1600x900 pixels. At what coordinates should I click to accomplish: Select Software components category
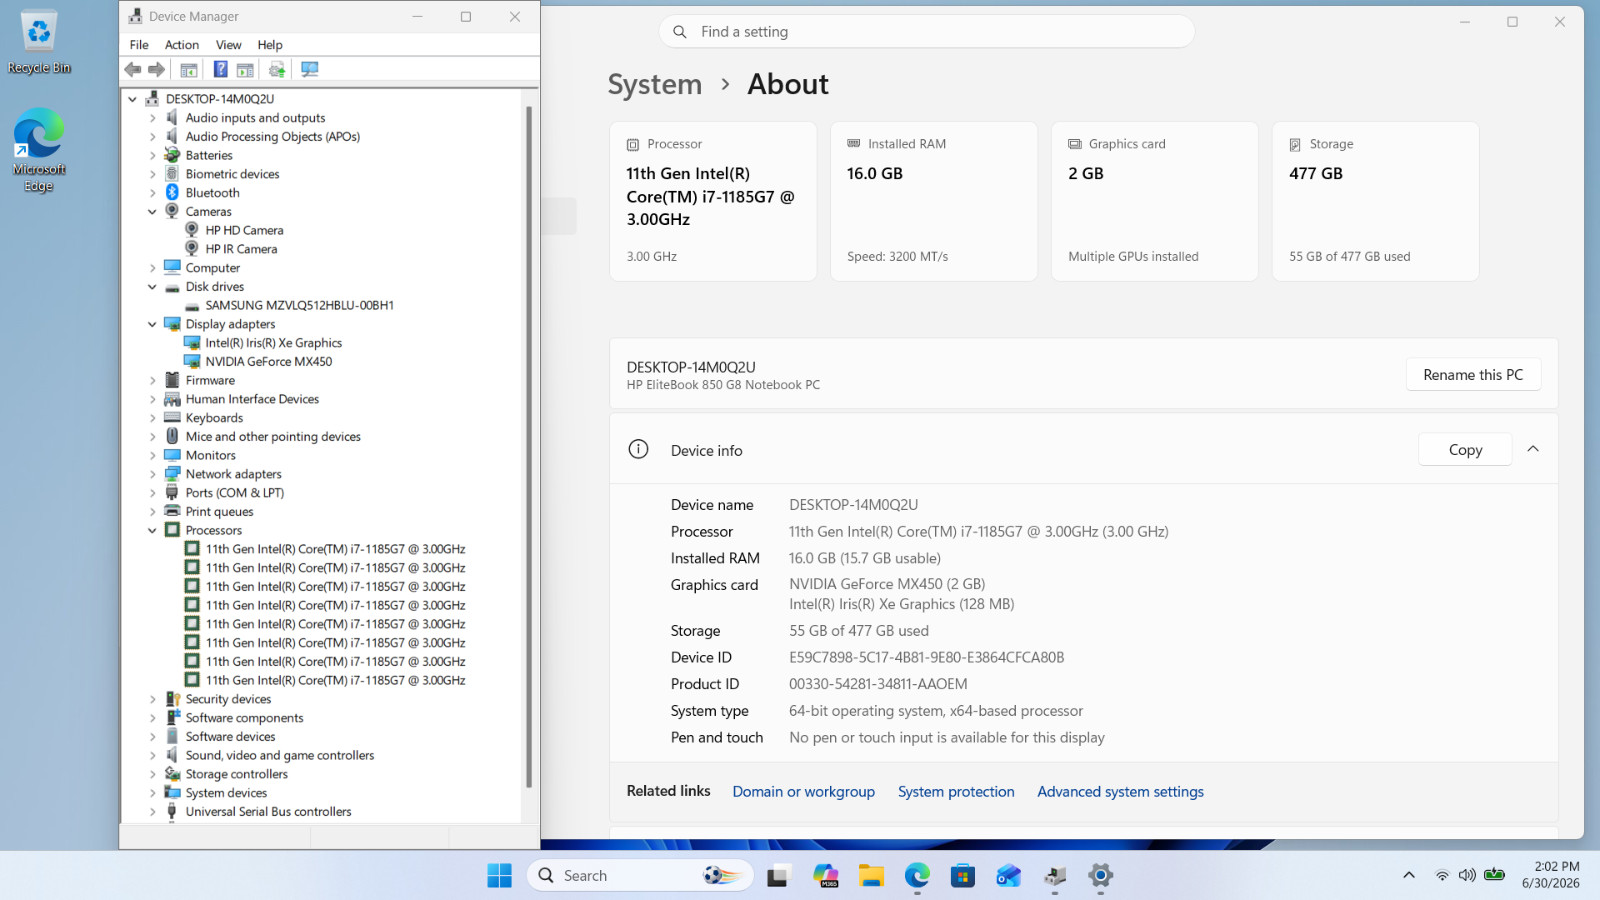tap(244, 718)
